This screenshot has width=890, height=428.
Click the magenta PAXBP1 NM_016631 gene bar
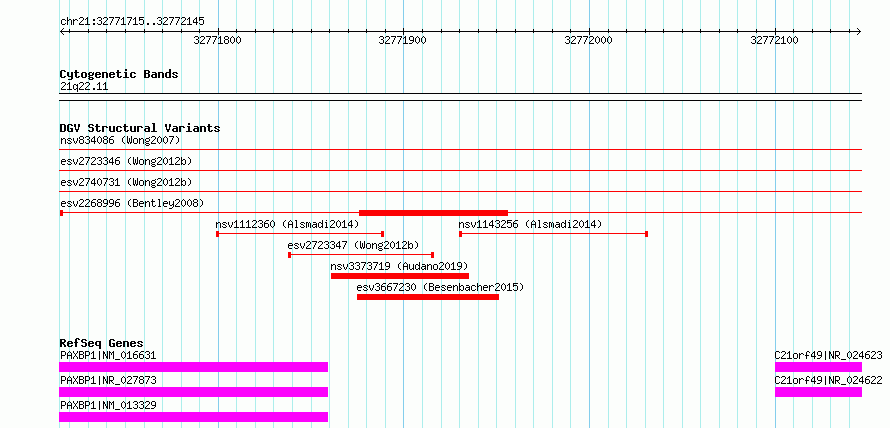pos(194,367)
